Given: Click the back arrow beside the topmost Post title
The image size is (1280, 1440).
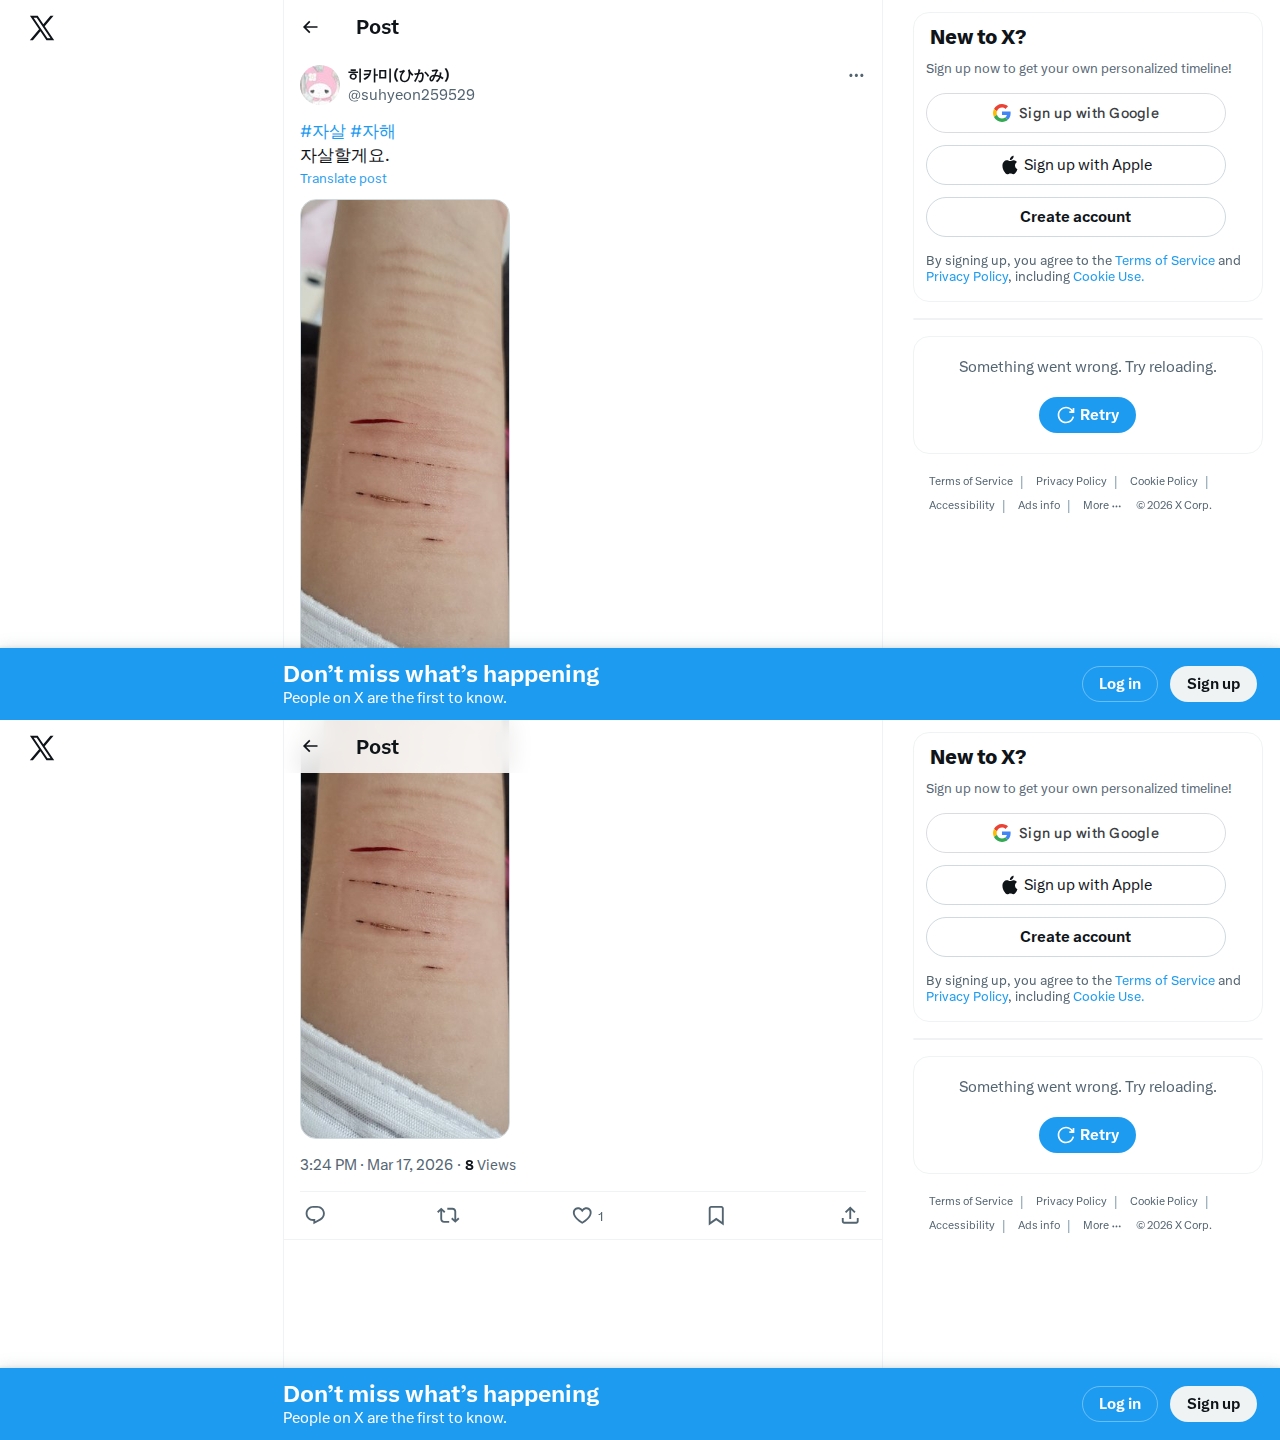Looking at the screenshot, I should pyautogui.click(x=310, y=27).
